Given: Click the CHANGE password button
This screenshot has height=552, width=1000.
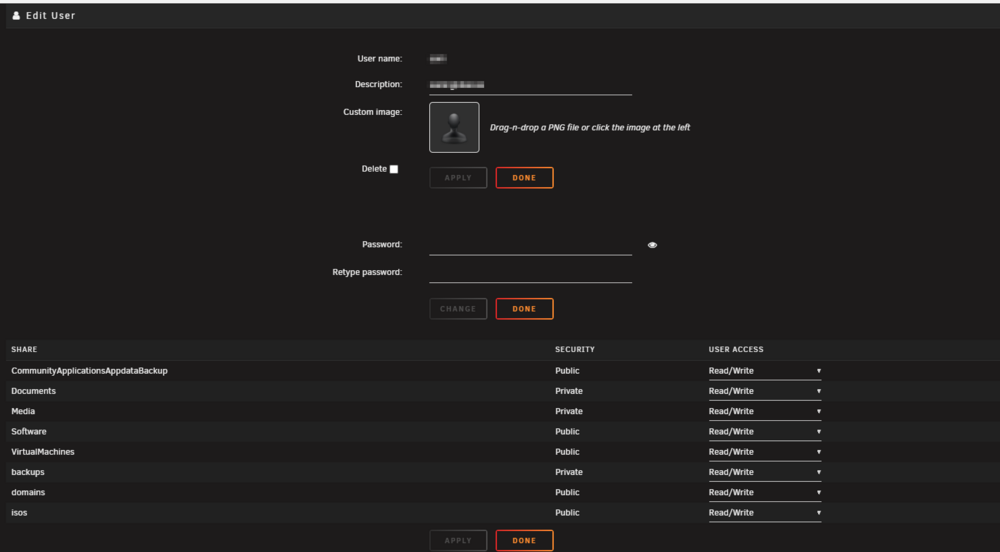Looking at the screenshot, I should [458, 309].
